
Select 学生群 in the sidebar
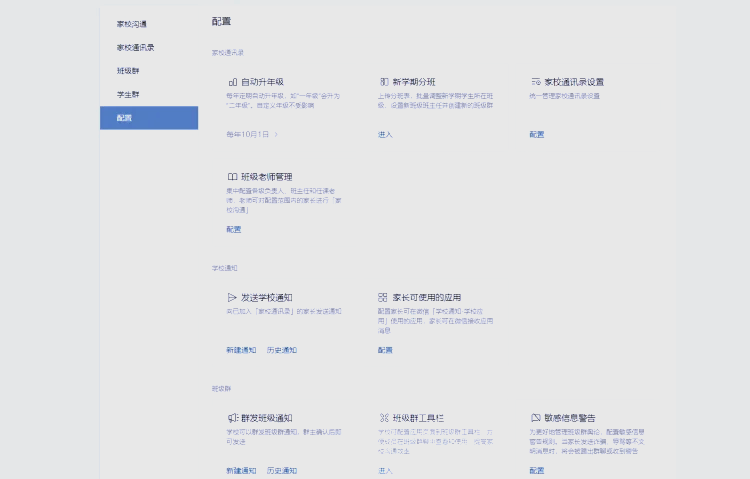pos(149,94)
